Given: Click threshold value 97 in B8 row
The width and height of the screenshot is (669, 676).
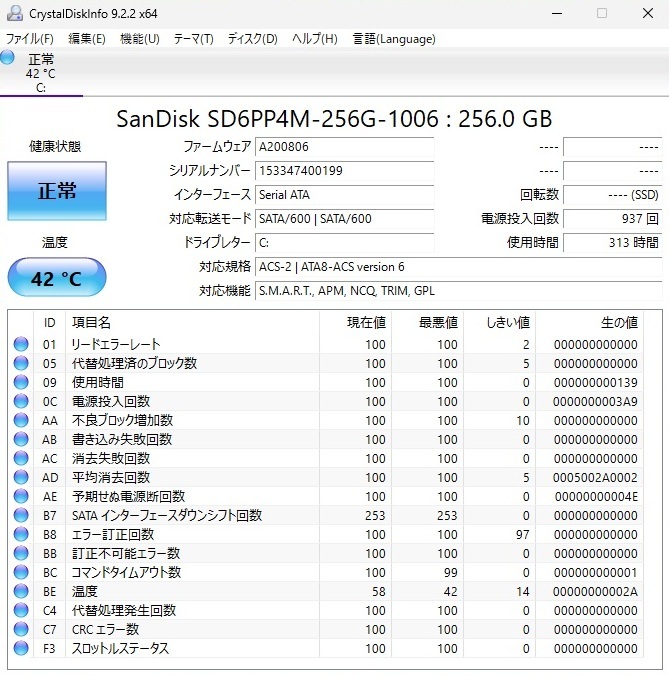Looking at the screenshot, I should click(522, 535).
